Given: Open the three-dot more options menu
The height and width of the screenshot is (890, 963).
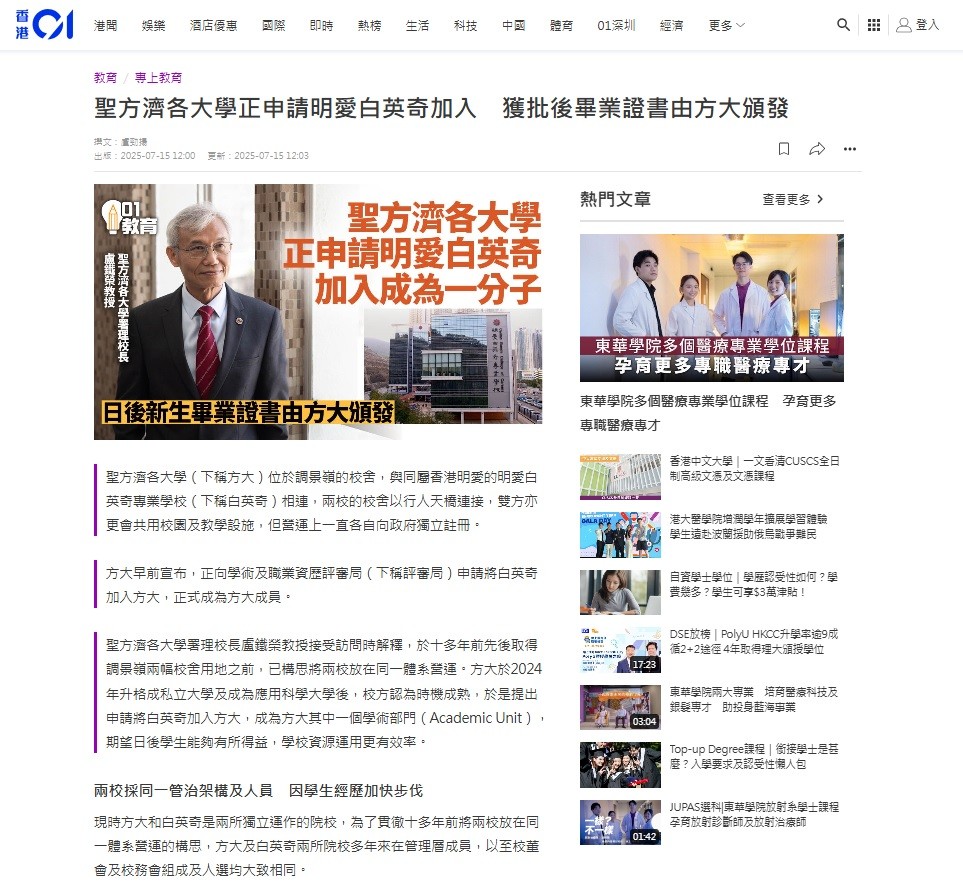Looking at the screenshot, I should click(x=849, y=149).
